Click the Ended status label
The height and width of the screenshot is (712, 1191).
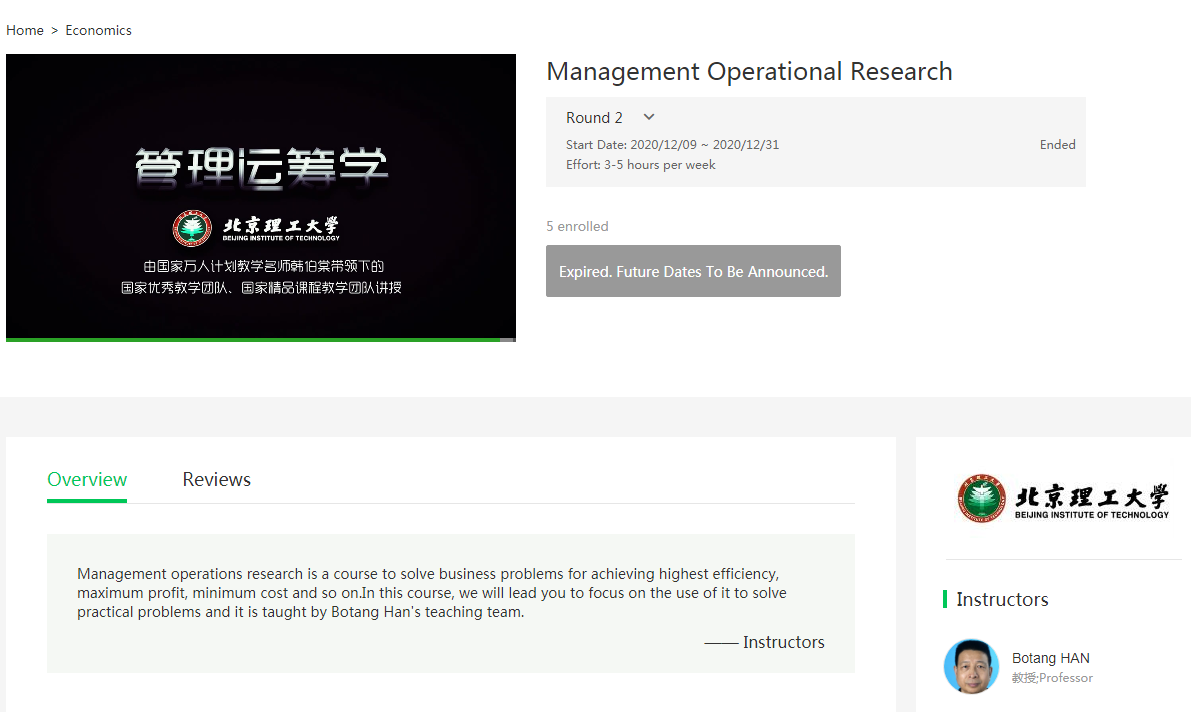coord(1057,145)
